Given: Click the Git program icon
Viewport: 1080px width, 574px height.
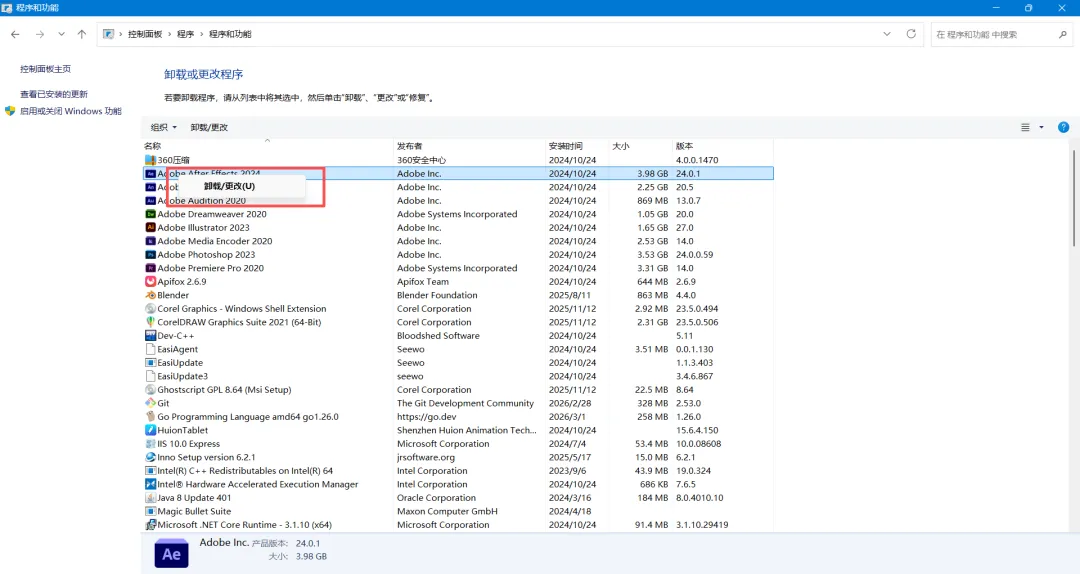Looking at the screenshot, I should pos(150,403).
